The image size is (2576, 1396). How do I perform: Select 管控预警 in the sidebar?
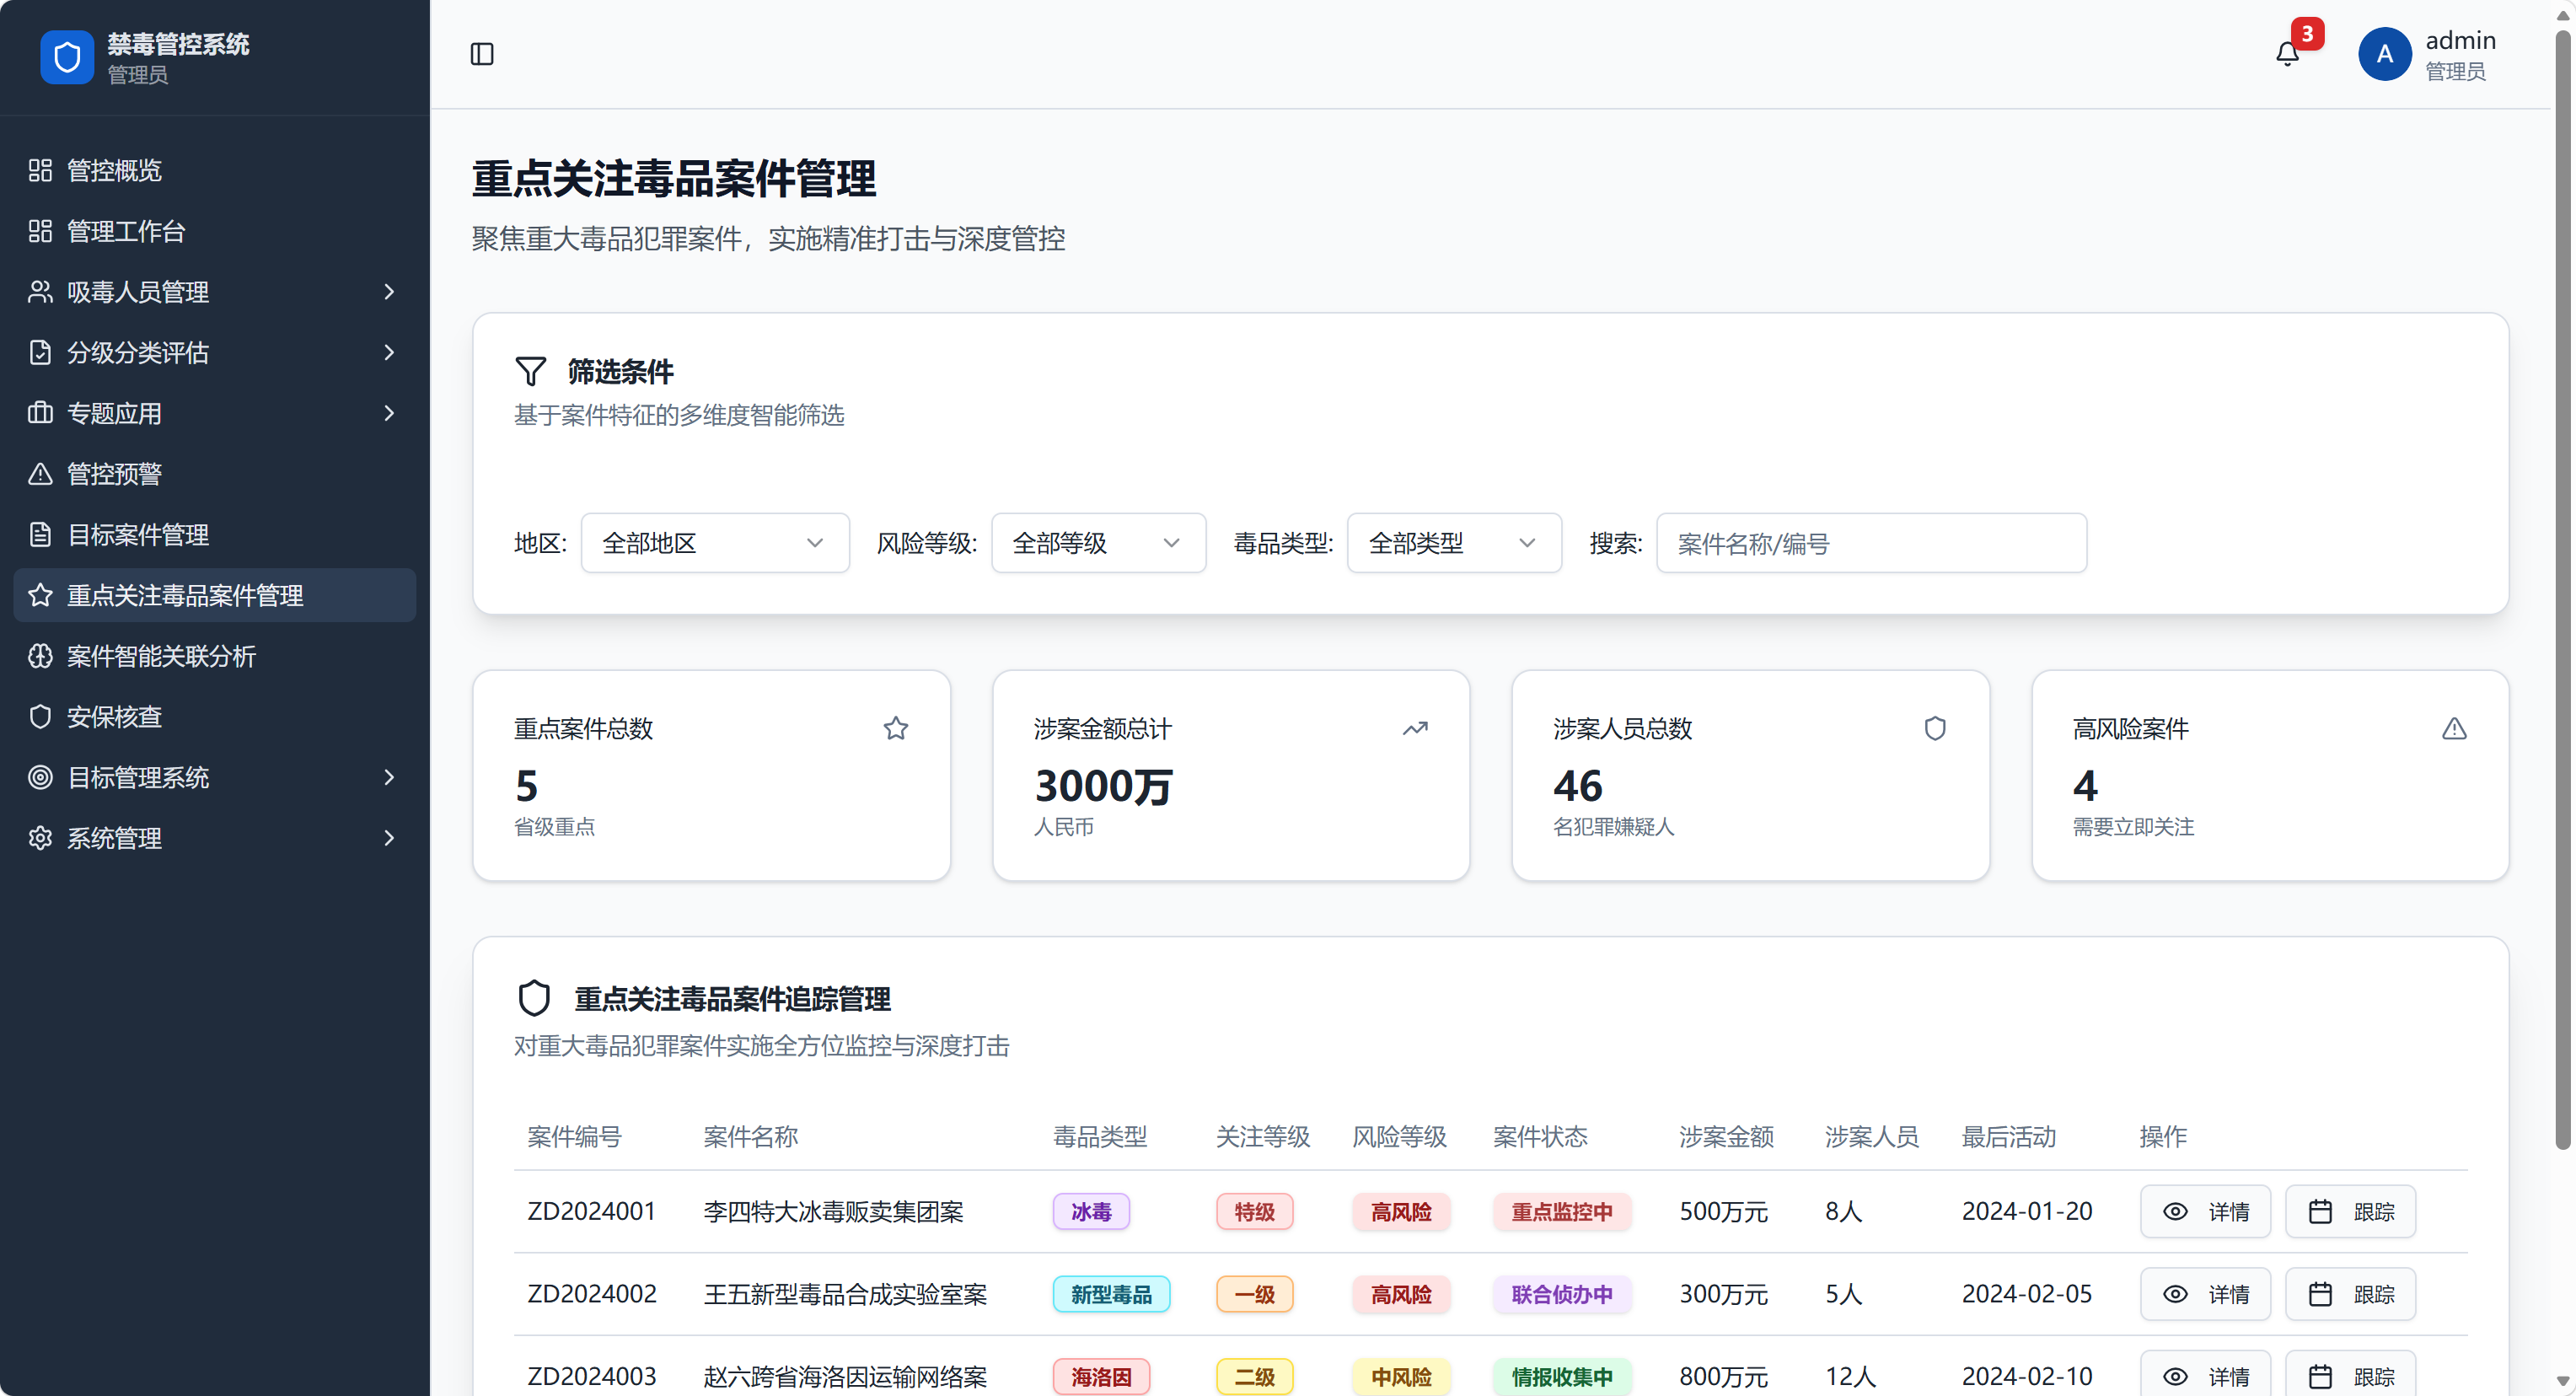215,474
